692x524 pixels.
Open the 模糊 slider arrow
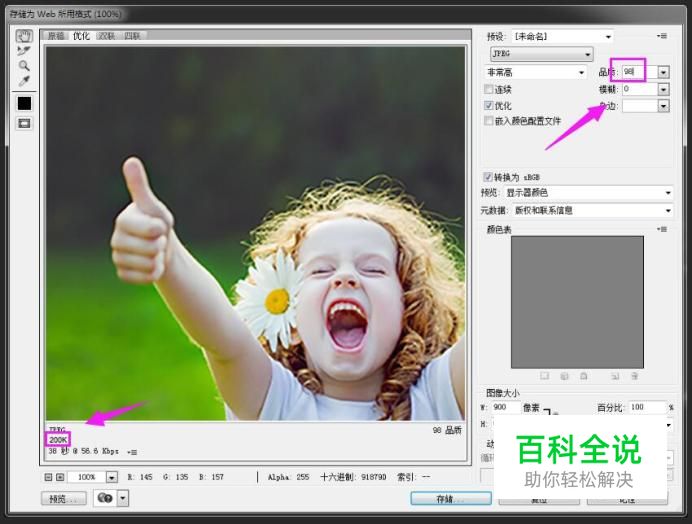[x=663, y=89]
